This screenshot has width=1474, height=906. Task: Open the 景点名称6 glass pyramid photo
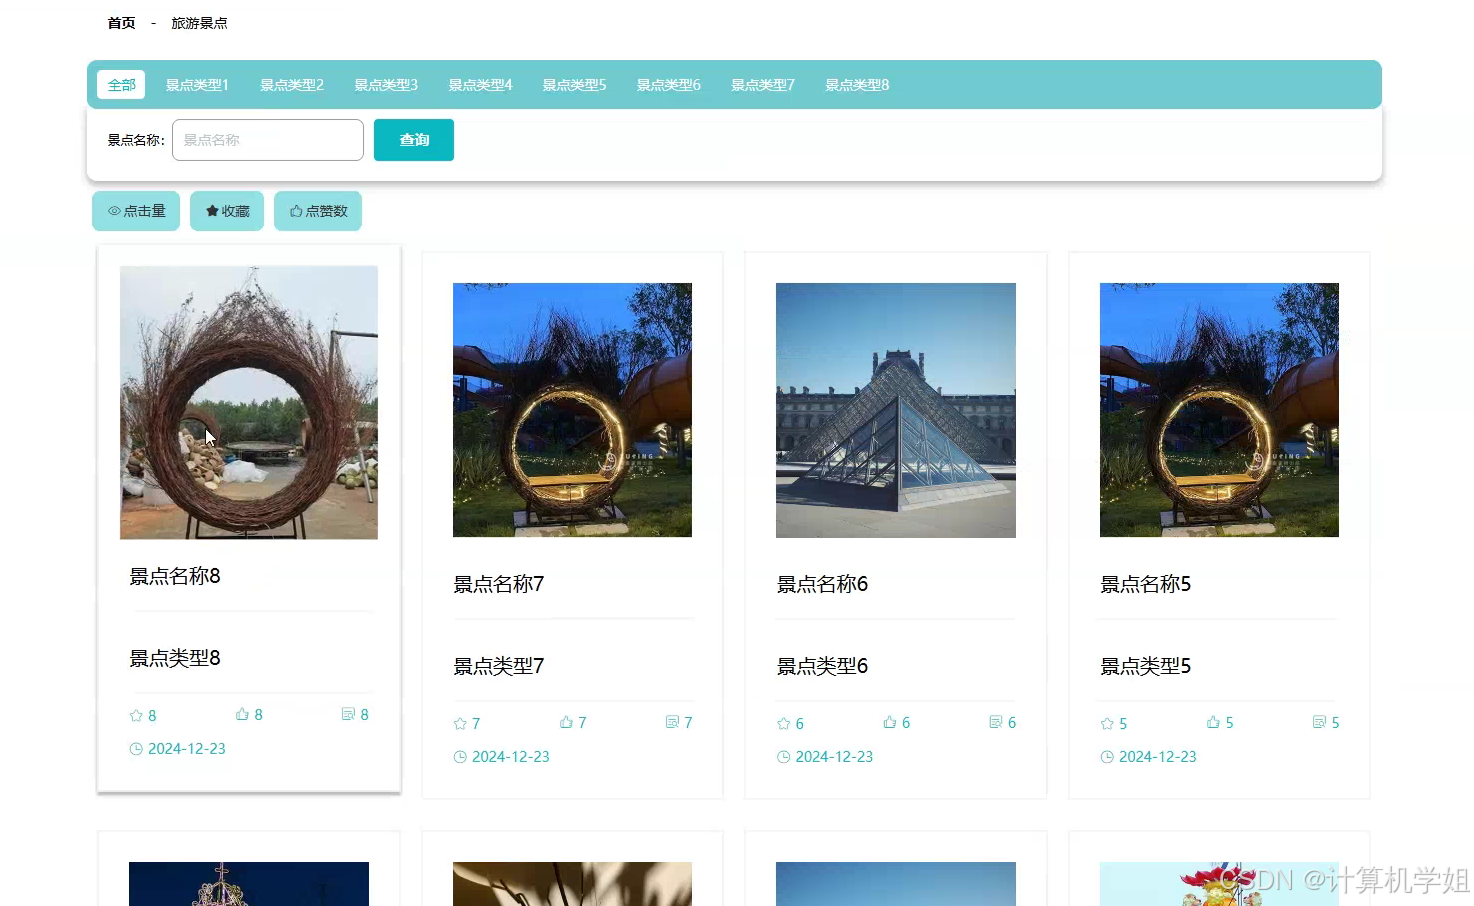(x=896, y=410)
